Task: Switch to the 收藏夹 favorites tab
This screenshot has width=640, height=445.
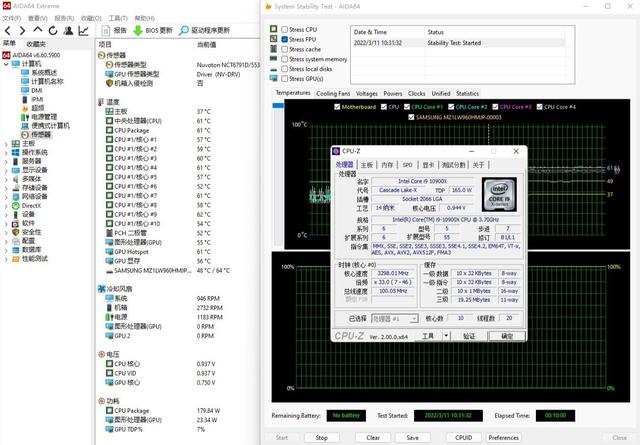Action: pos(36,44)
